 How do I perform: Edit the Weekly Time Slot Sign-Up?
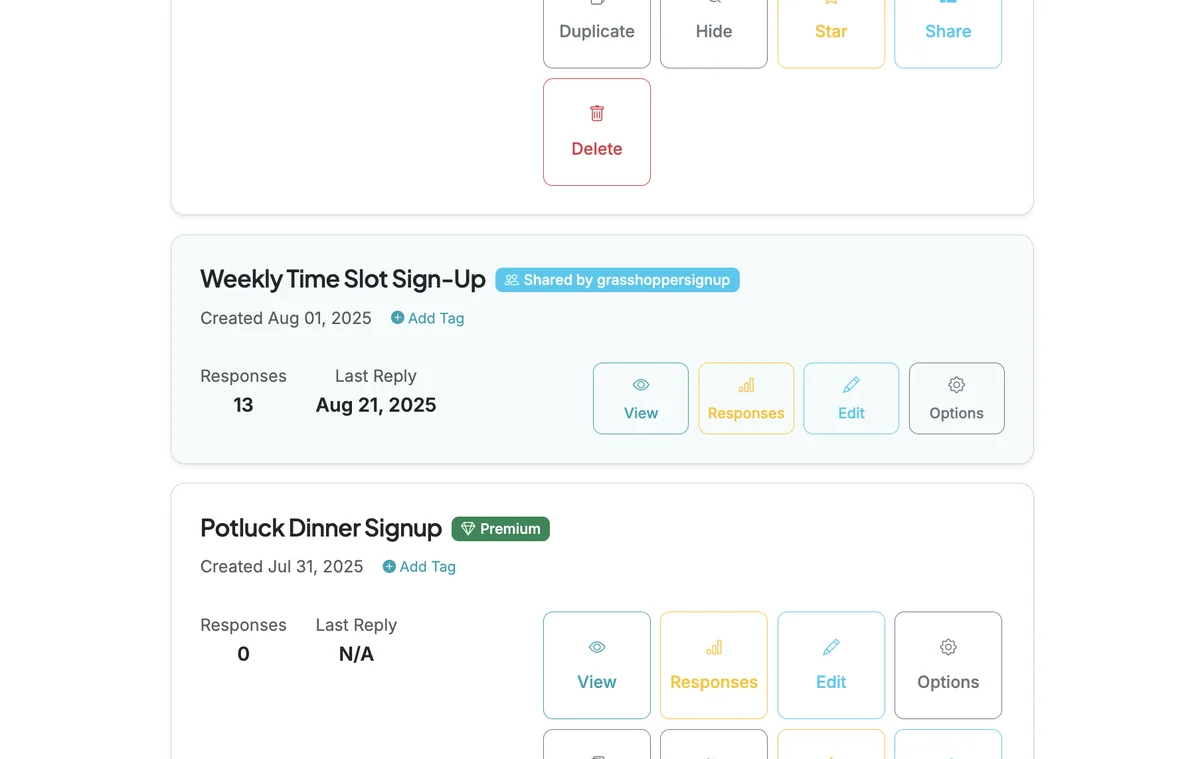tap(851, 398)
